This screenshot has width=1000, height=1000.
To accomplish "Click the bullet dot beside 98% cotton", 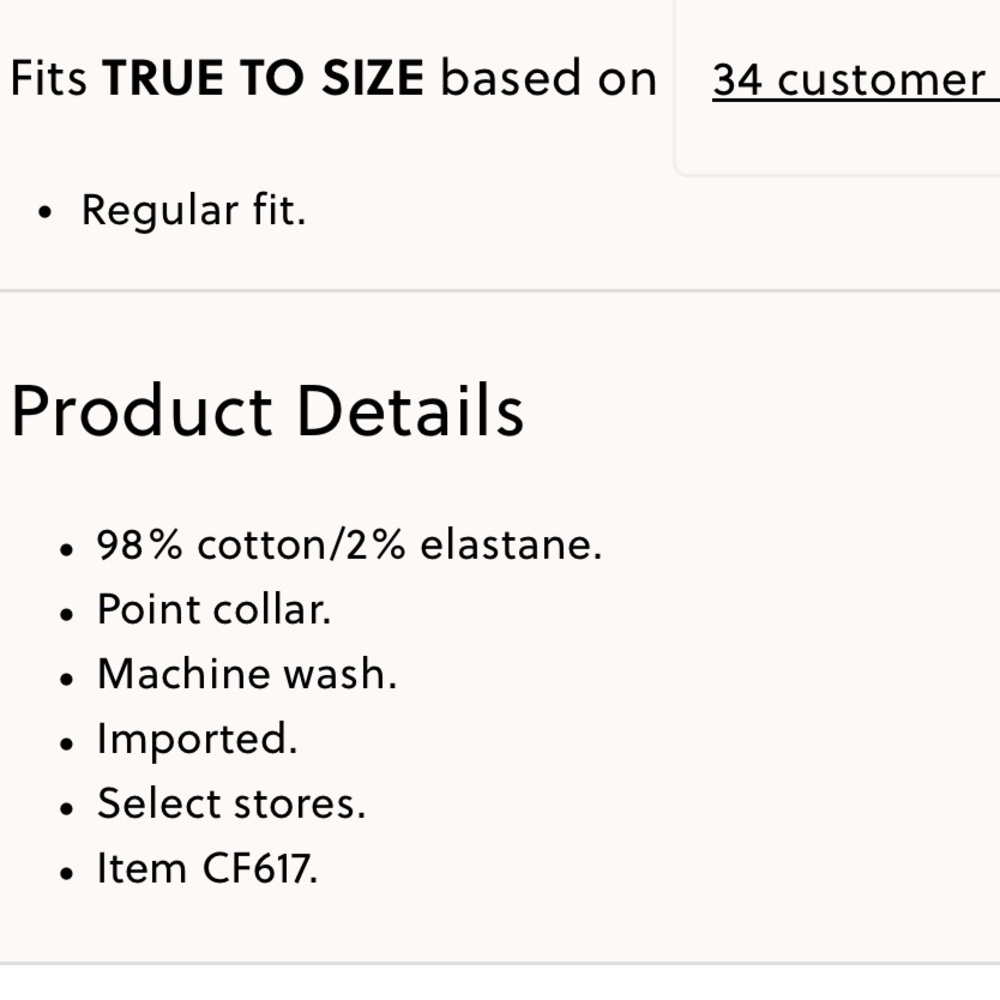I will click(x=66, y=550).
